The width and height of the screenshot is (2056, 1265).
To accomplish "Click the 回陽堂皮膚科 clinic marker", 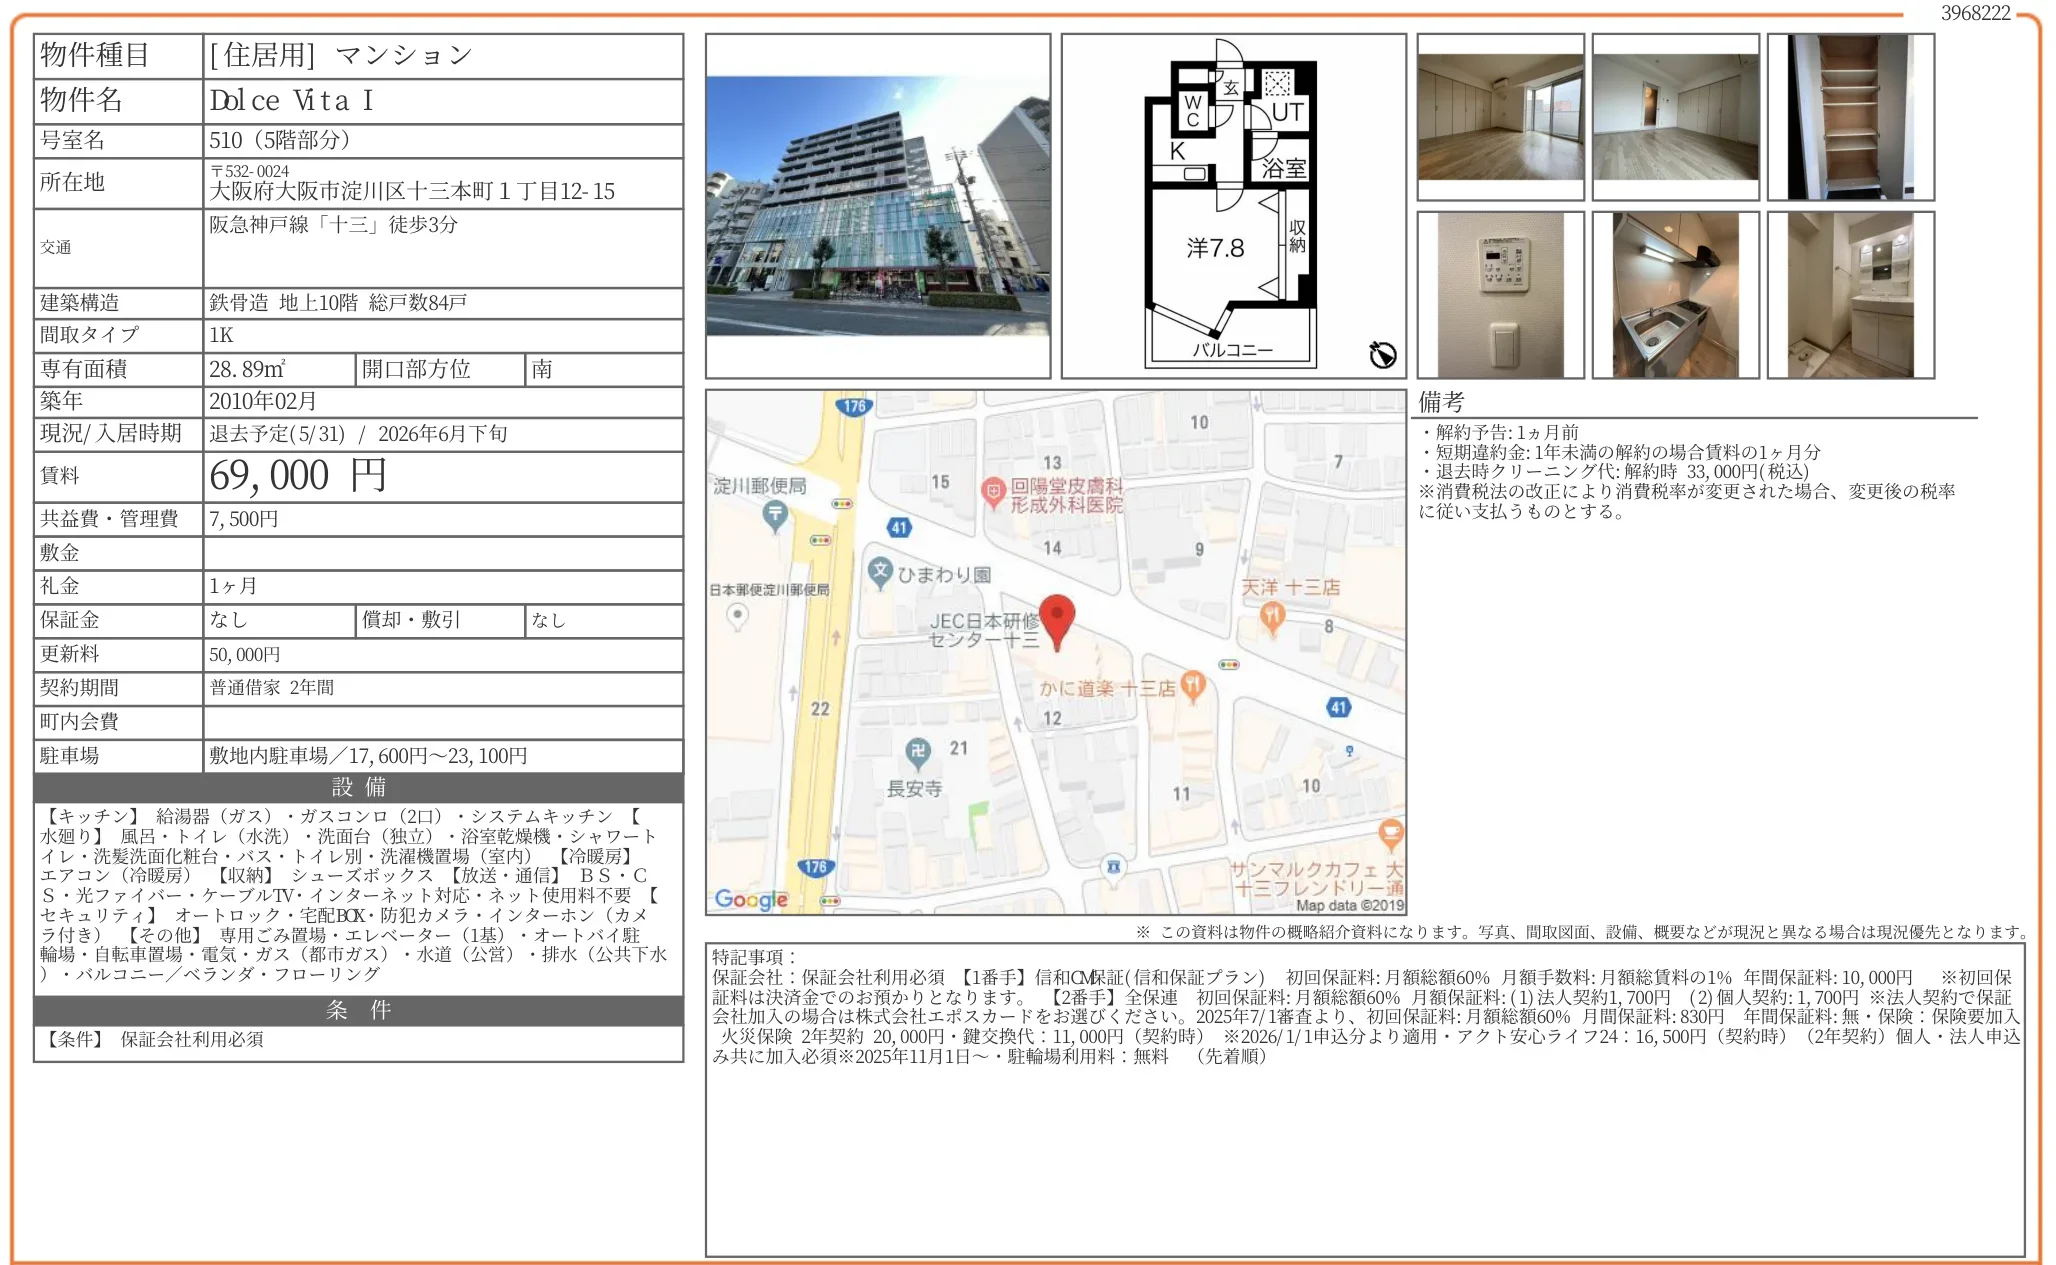I will (992, 490).
